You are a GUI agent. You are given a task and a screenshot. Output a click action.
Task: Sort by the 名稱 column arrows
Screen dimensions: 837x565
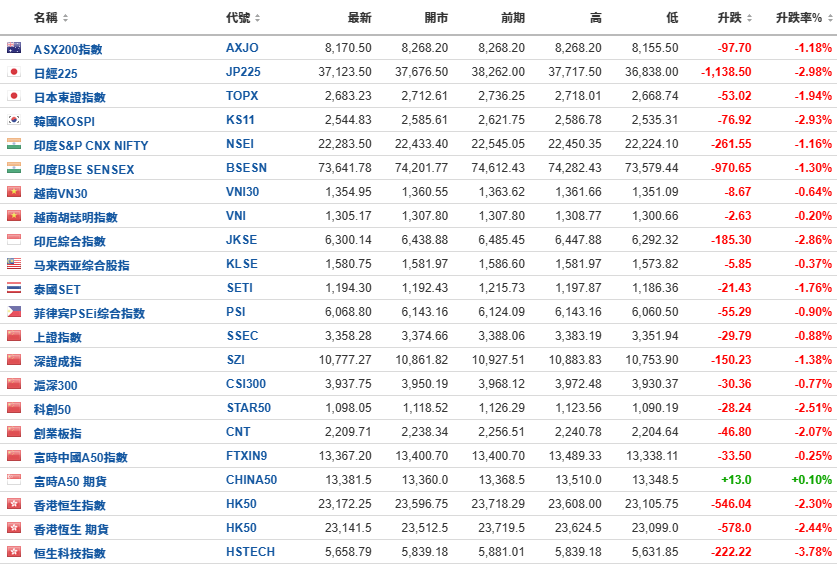65,18
